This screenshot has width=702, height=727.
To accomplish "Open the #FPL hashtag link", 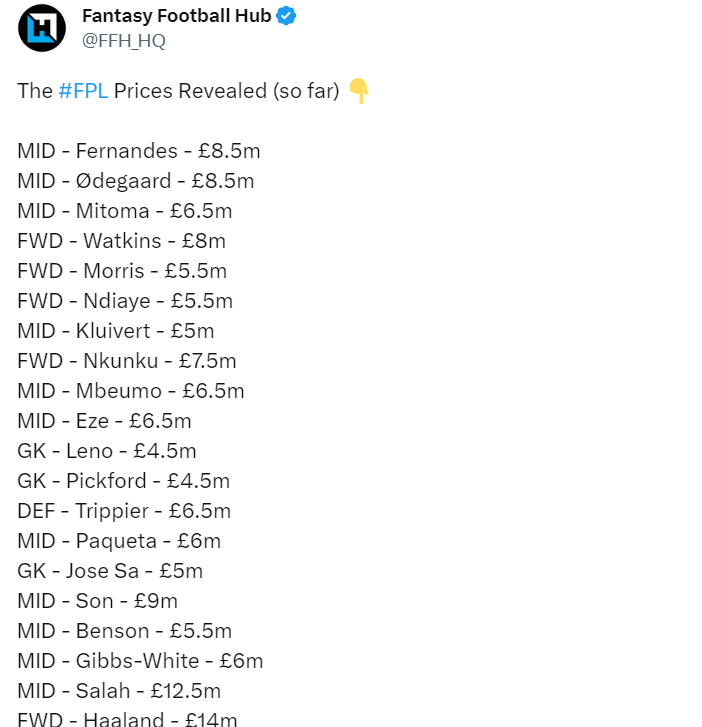I will pos(83,91).
